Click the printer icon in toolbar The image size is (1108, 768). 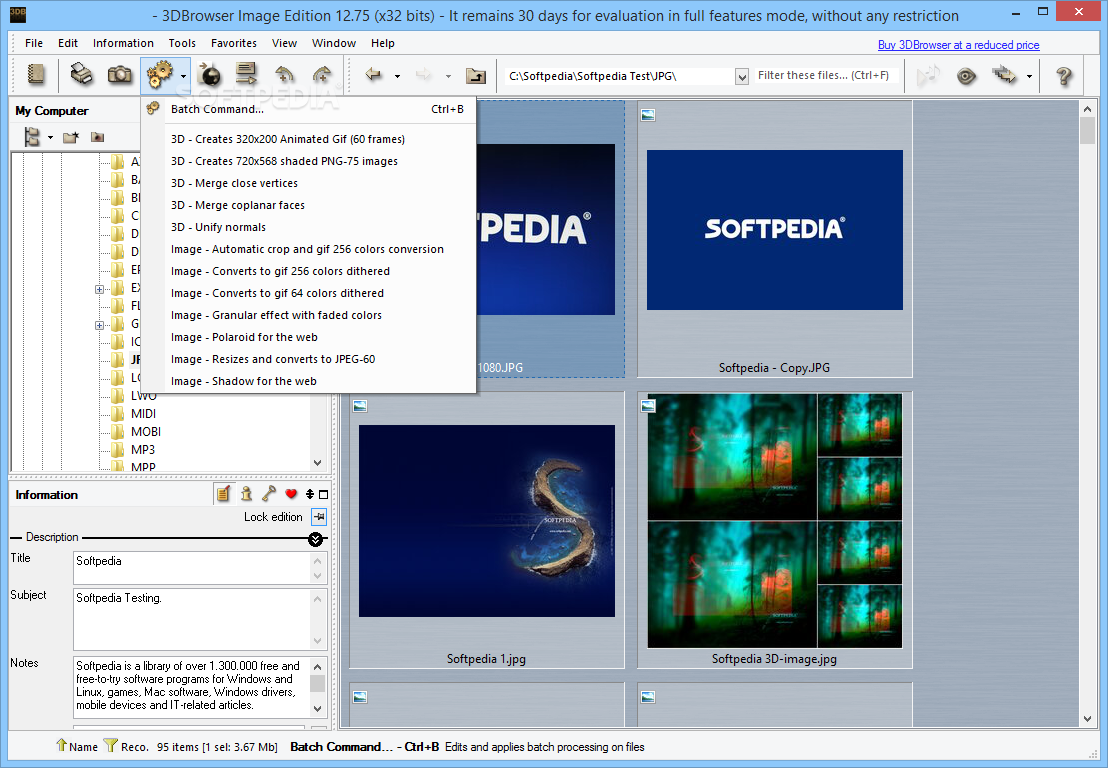(81, 75)
